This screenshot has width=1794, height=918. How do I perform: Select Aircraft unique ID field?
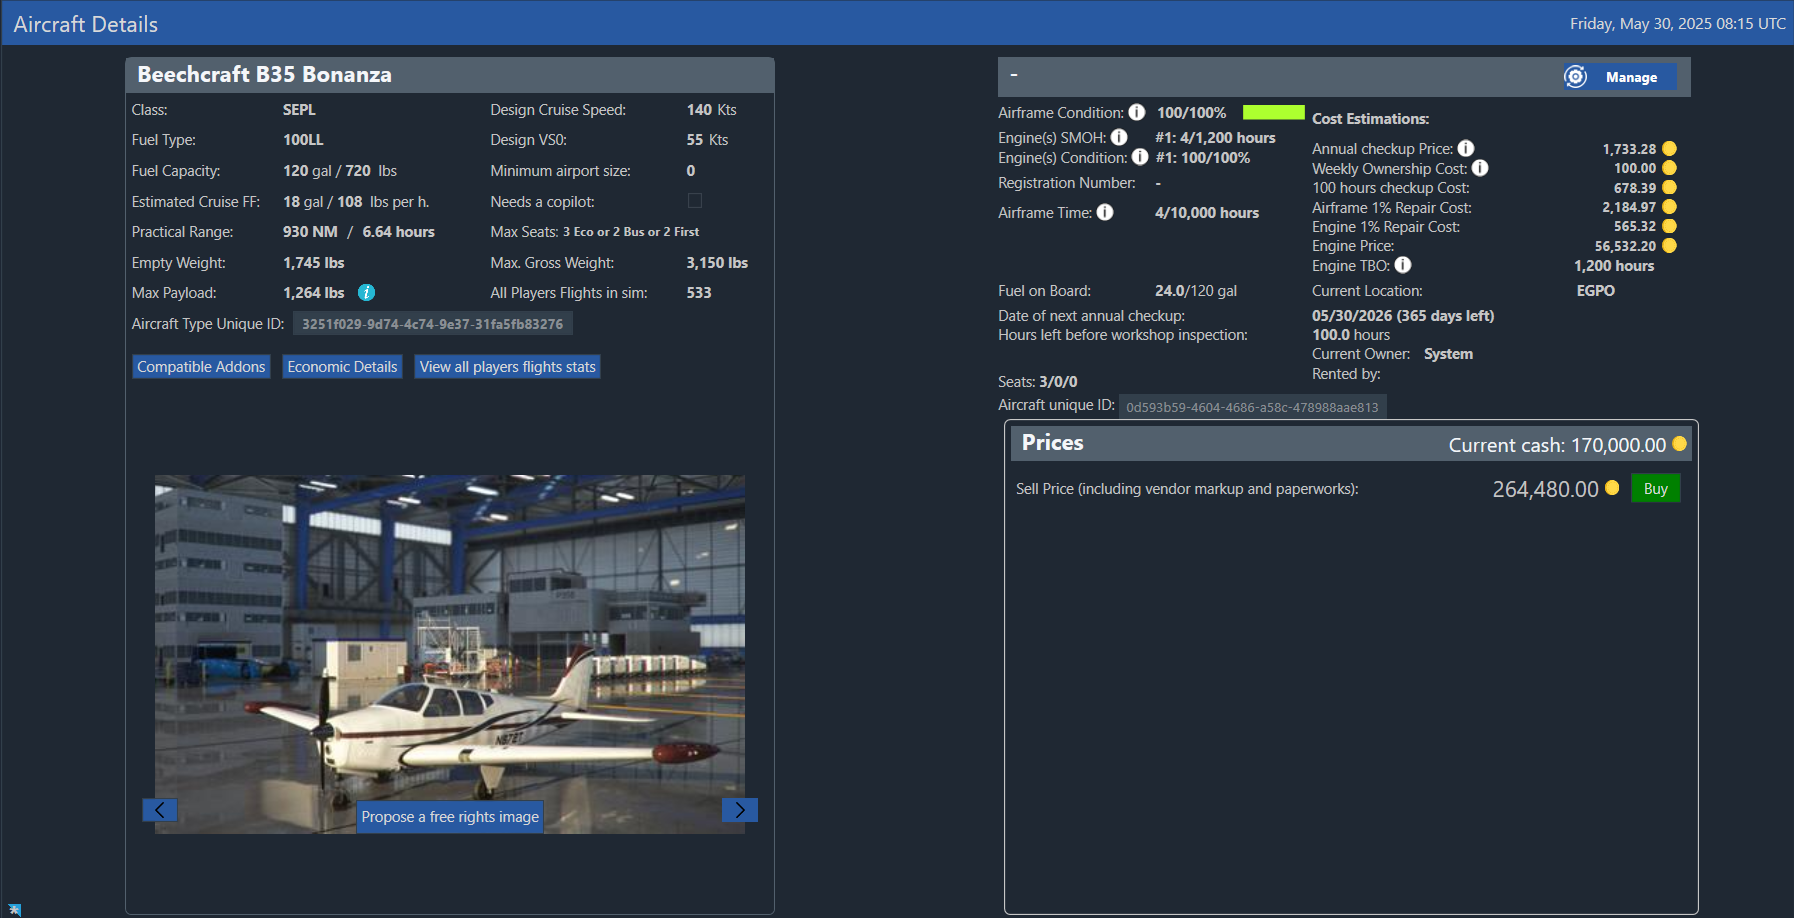click(1252, 407)
